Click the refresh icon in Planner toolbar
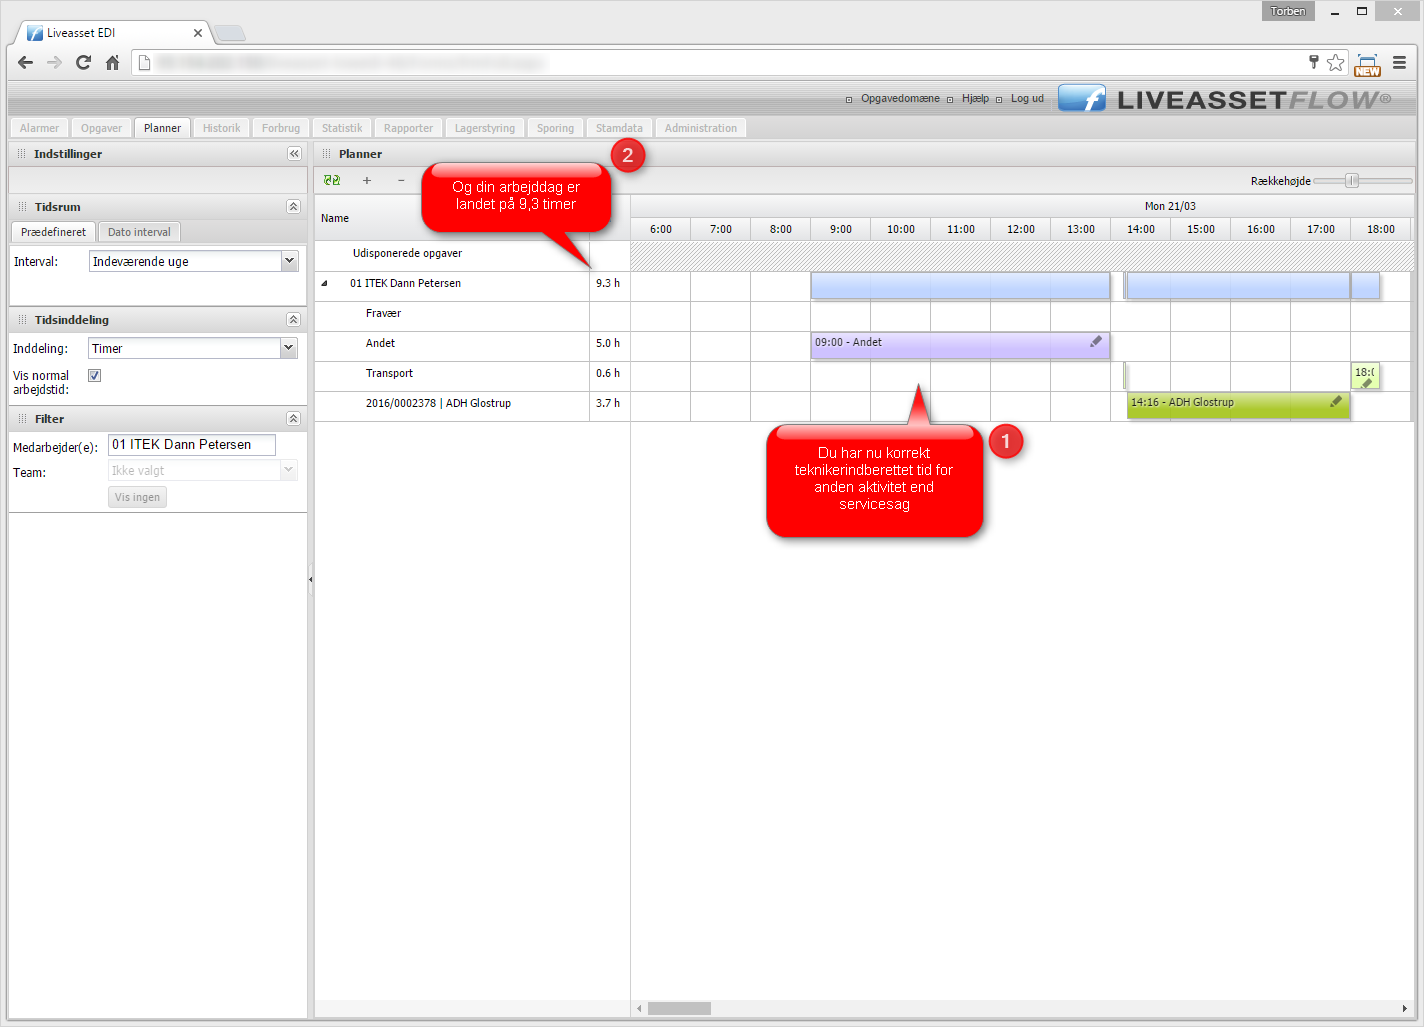The image size is (1424, 1027). tap(332, 181)
